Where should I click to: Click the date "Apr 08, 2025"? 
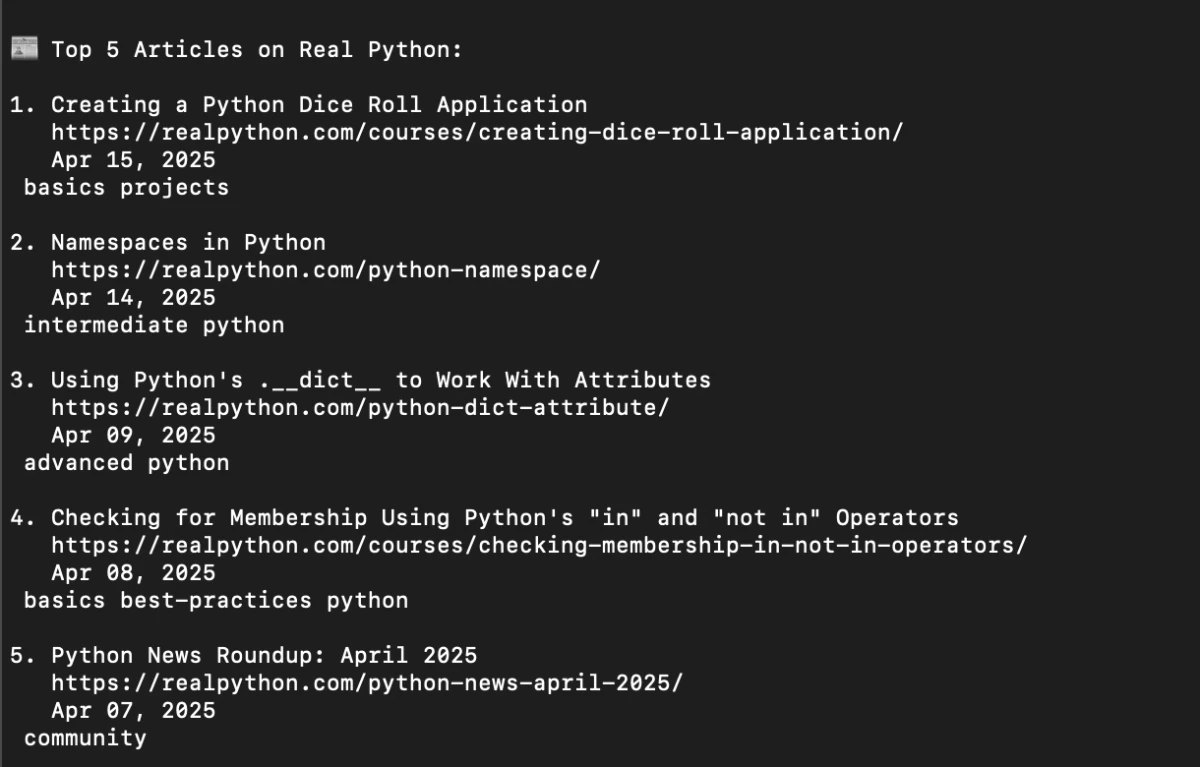(133, 573)
